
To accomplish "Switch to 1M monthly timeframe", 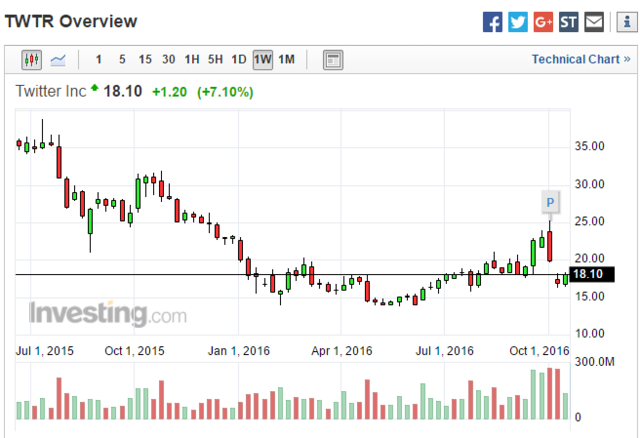I will click(286, 60).
